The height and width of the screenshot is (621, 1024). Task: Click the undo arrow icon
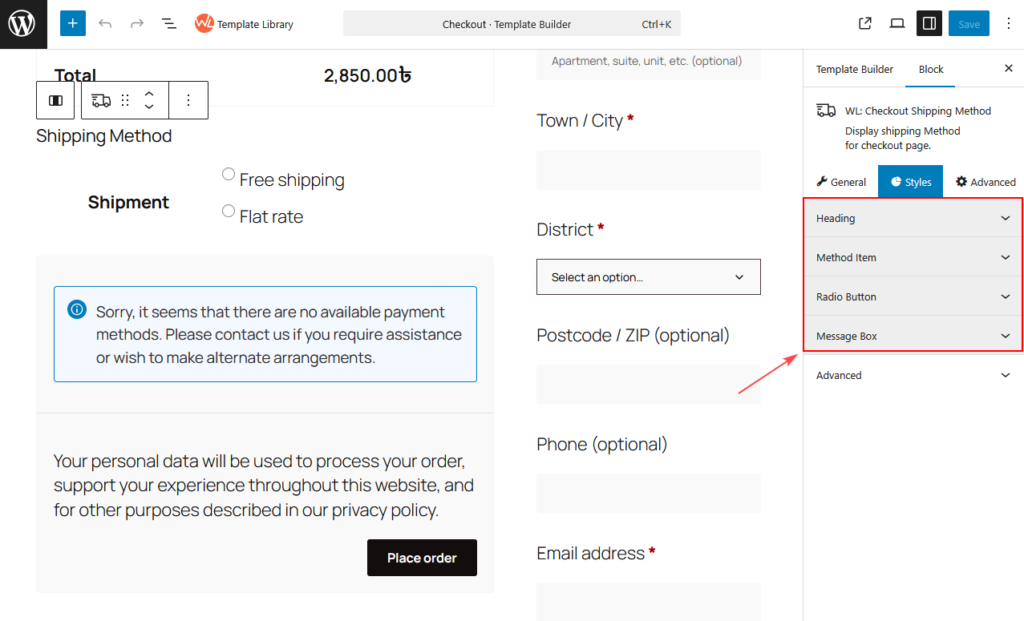[x=105, y=23]
